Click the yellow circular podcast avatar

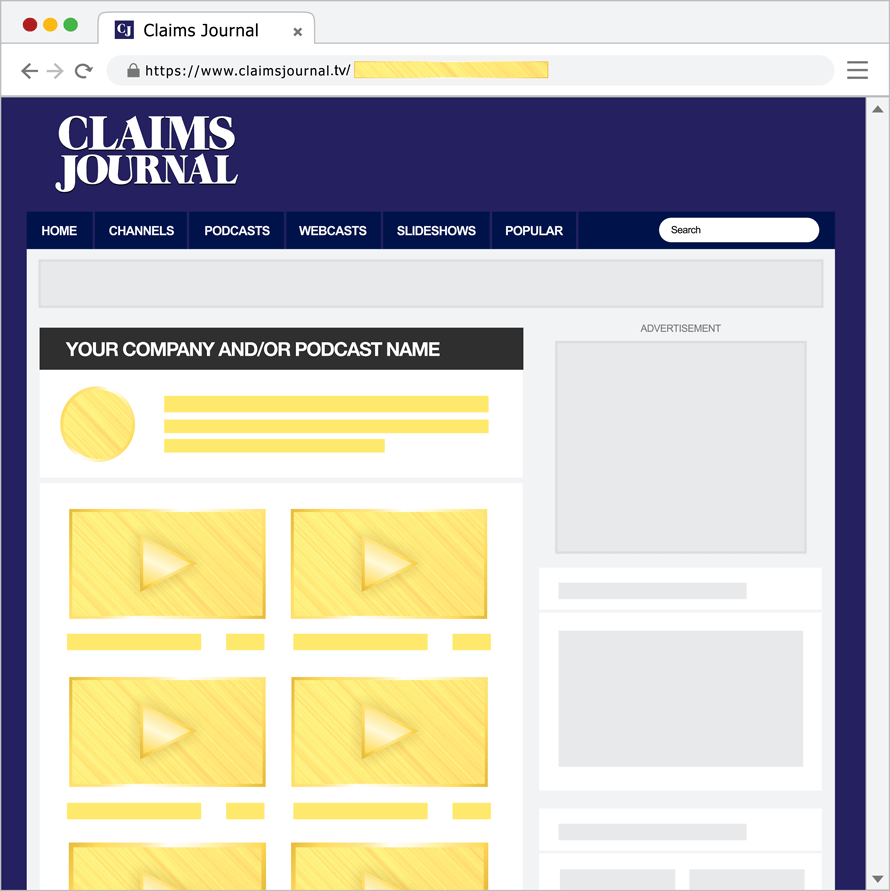point(97,424)
